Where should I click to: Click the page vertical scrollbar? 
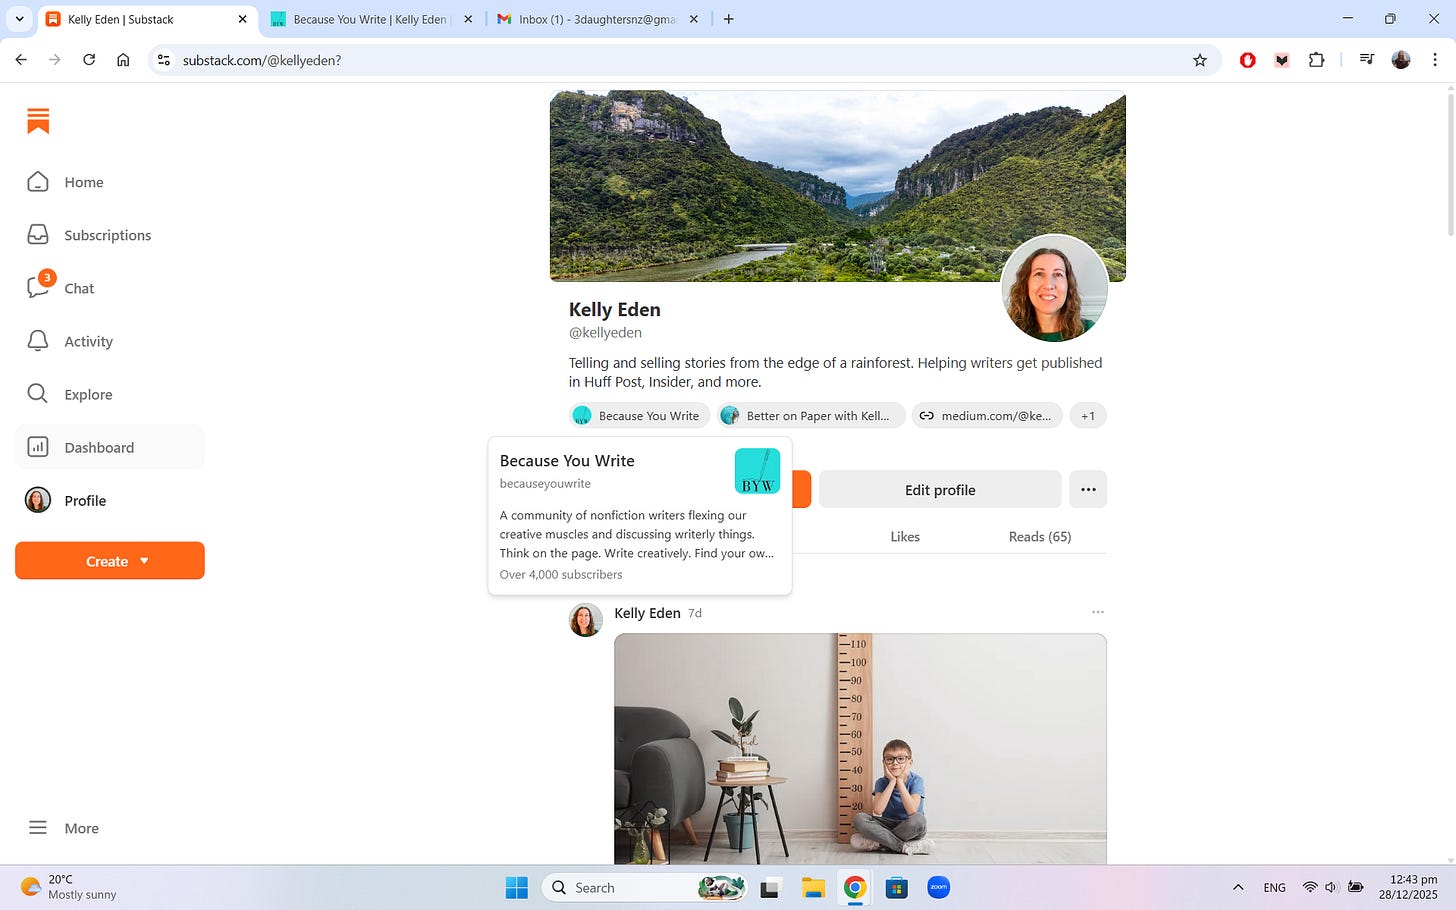[x=1450, y=165]
